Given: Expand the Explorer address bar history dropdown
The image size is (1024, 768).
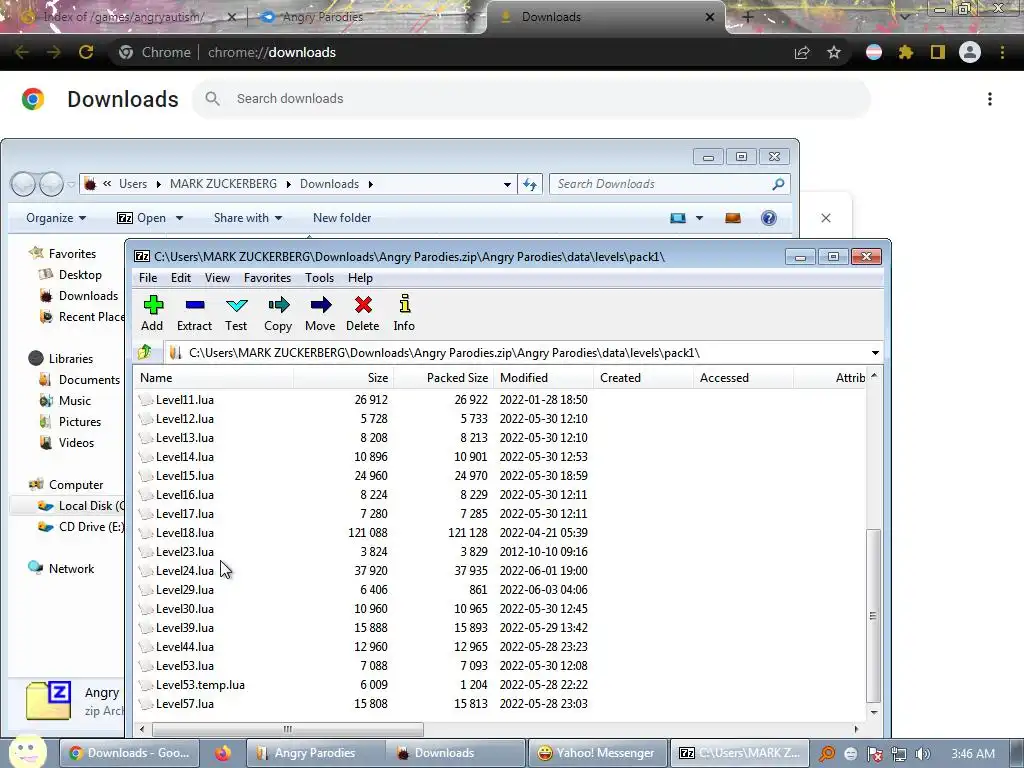Looking at the screenshot, I should pyautogui.click(x=507, y=185).
